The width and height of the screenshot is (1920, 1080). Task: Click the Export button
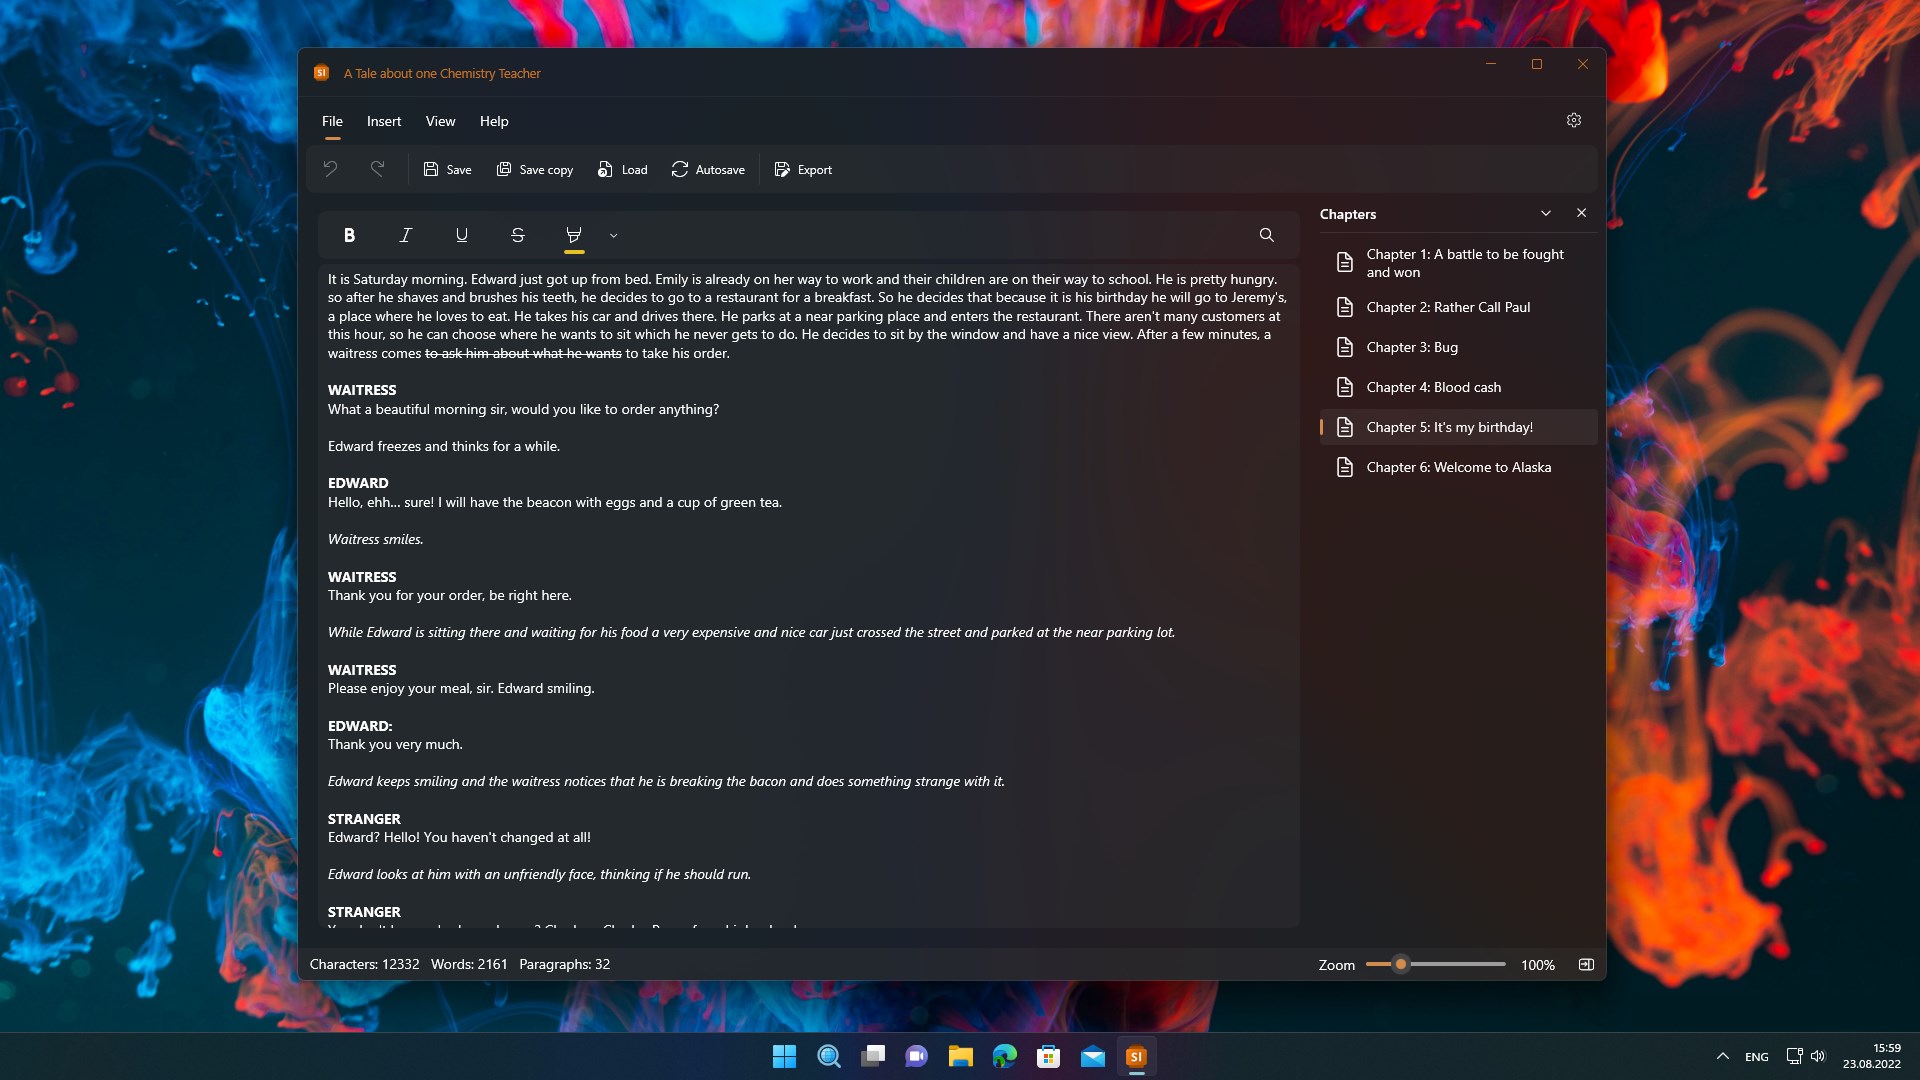pos(802,170)
